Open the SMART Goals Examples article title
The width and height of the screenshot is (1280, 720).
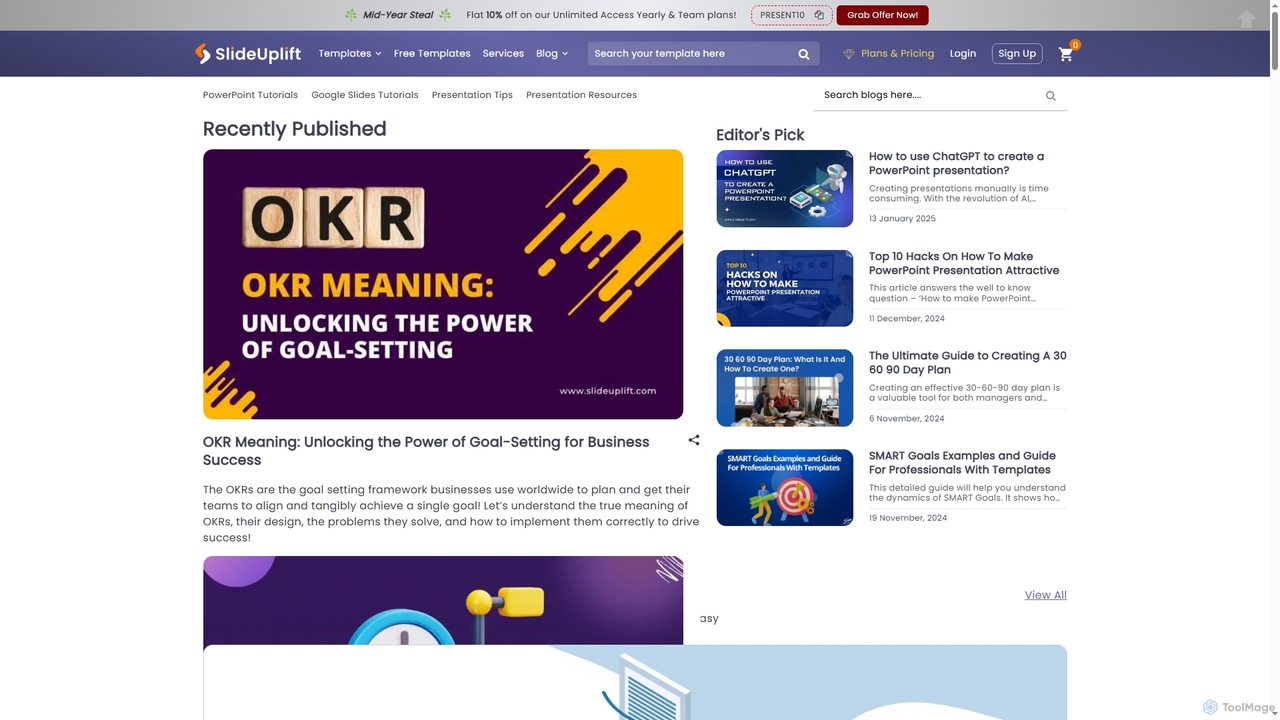tap(962, 462)
